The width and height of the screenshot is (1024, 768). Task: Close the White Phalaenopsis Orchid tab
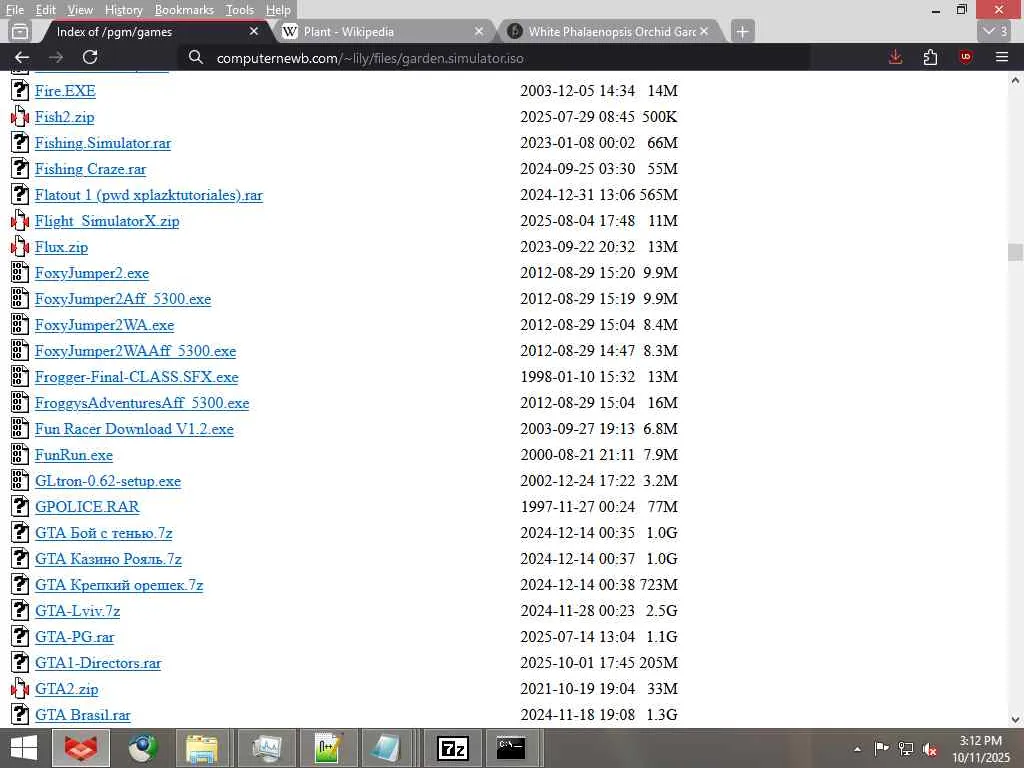click(x=704, y=31)
